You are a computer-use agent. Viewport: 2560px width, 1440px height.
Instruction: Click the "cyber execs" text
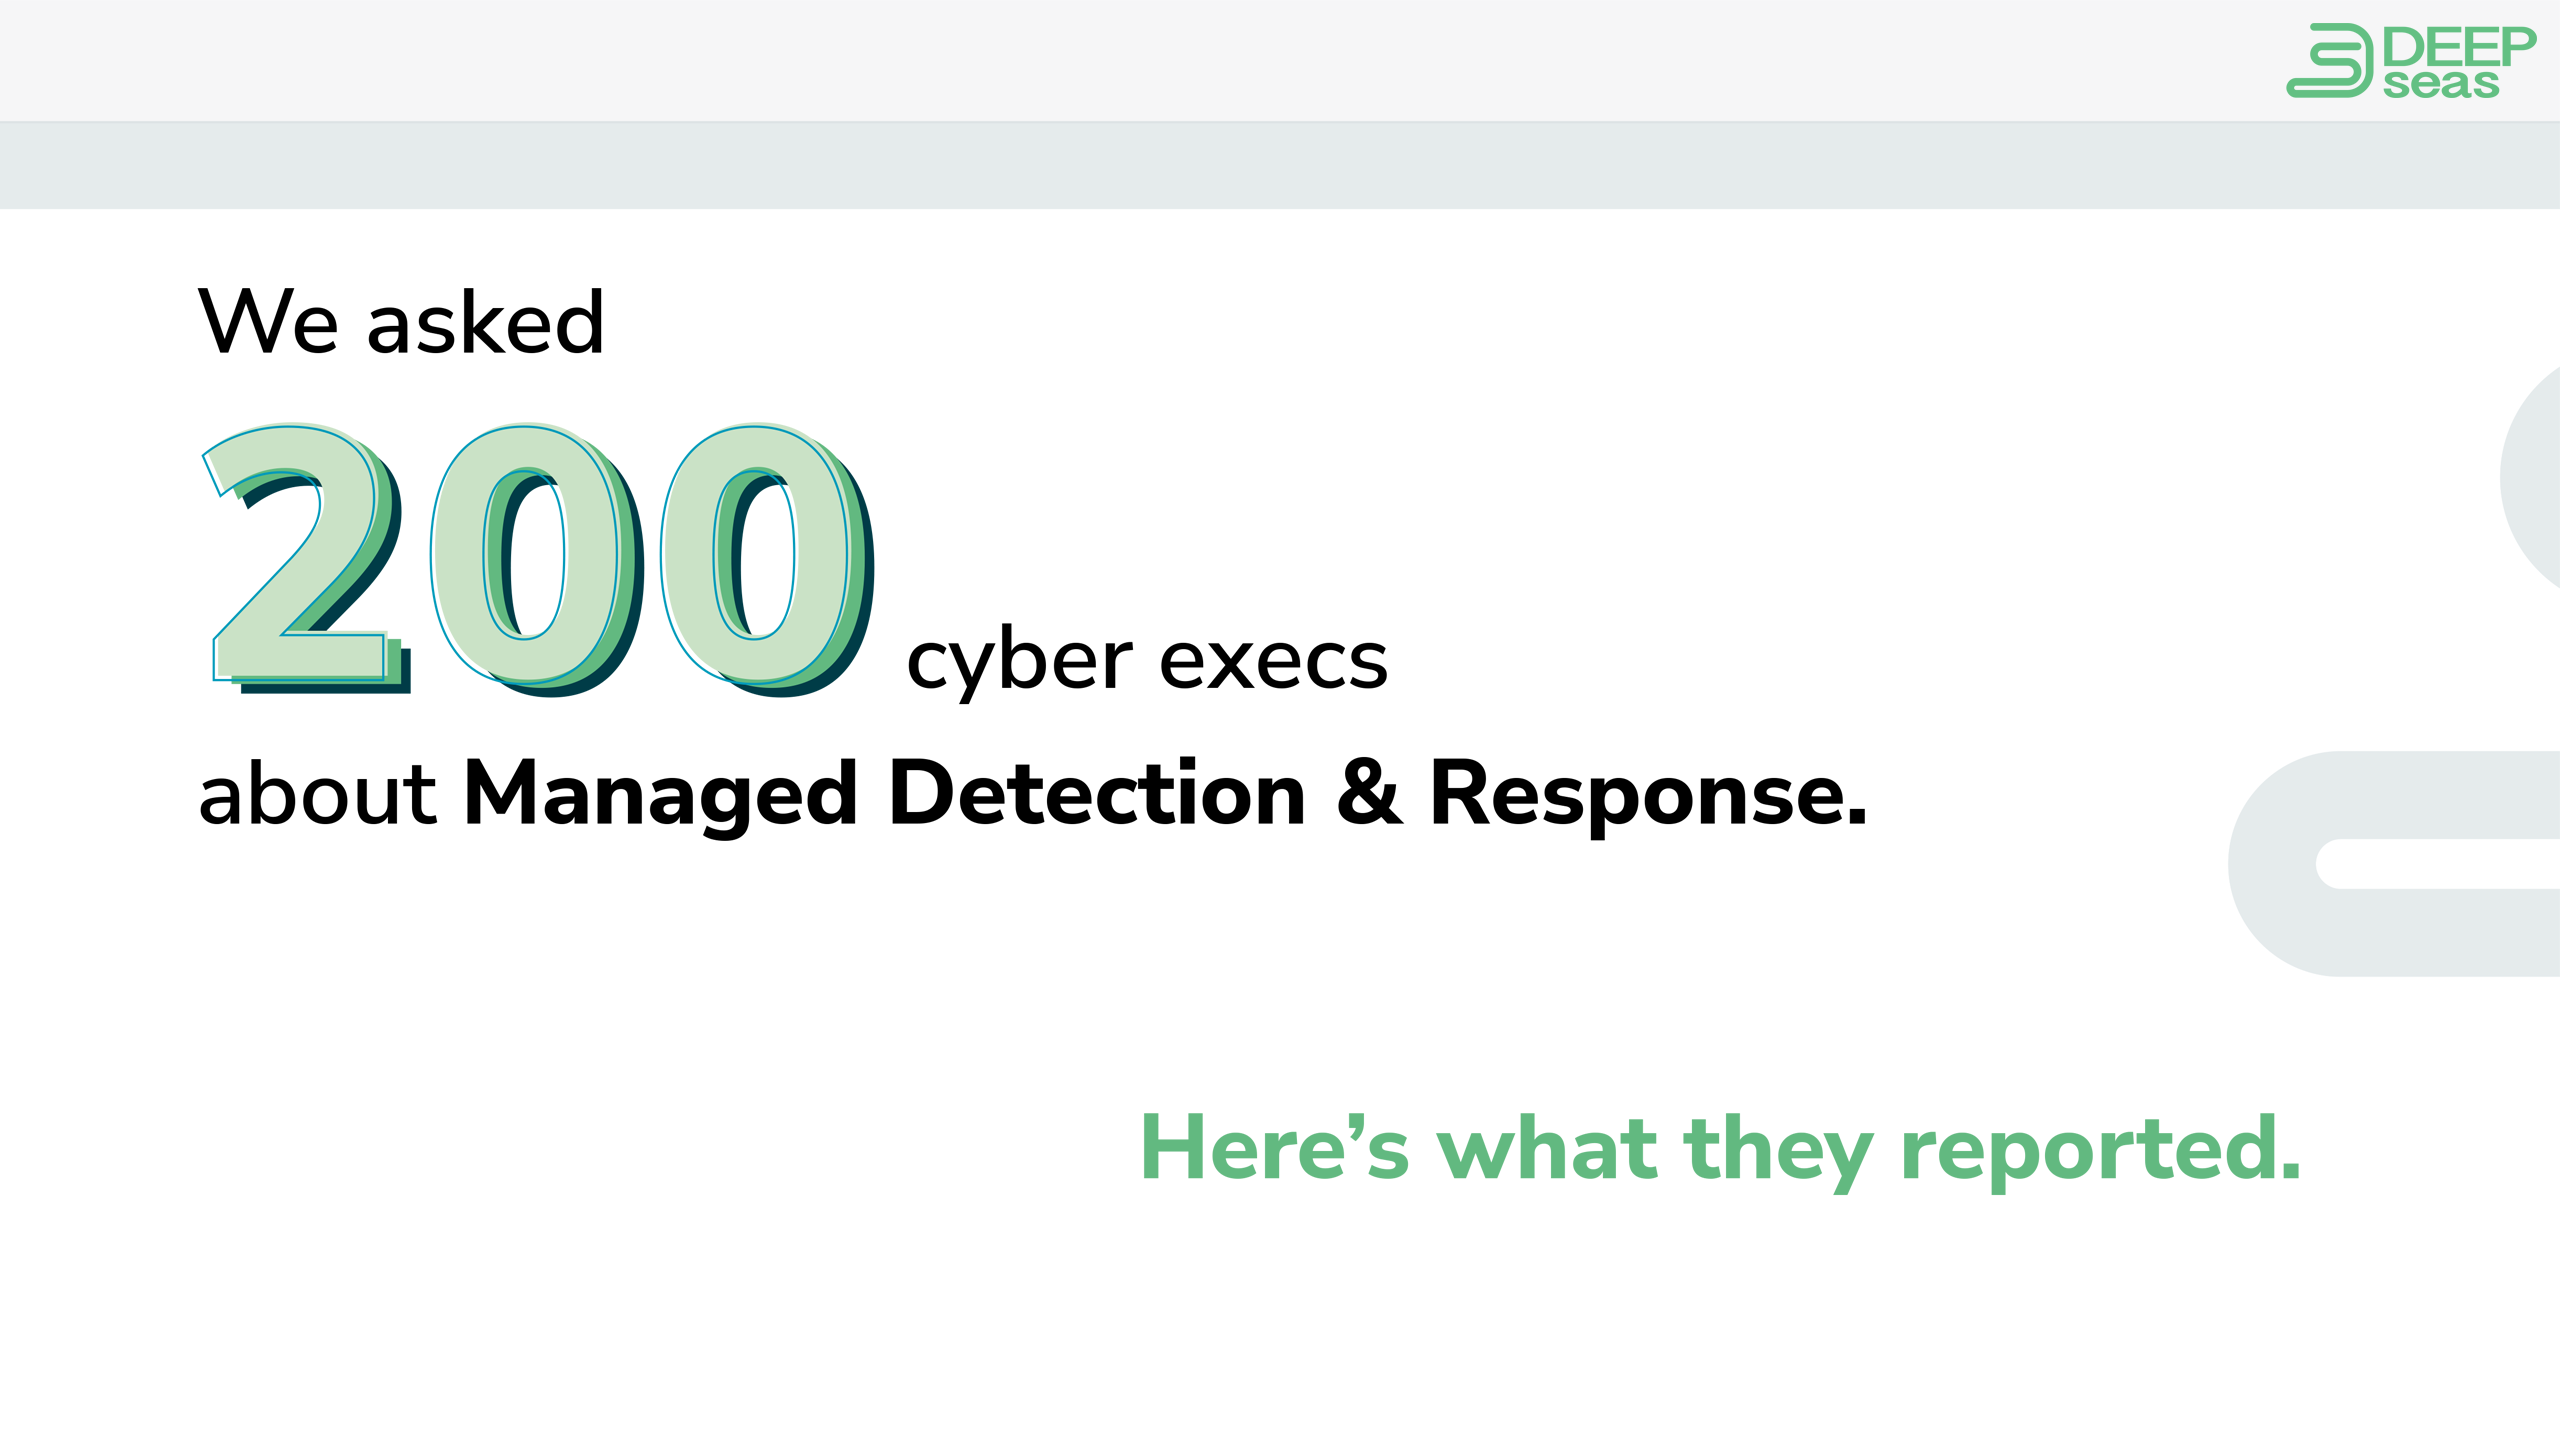pos(1146,661)
